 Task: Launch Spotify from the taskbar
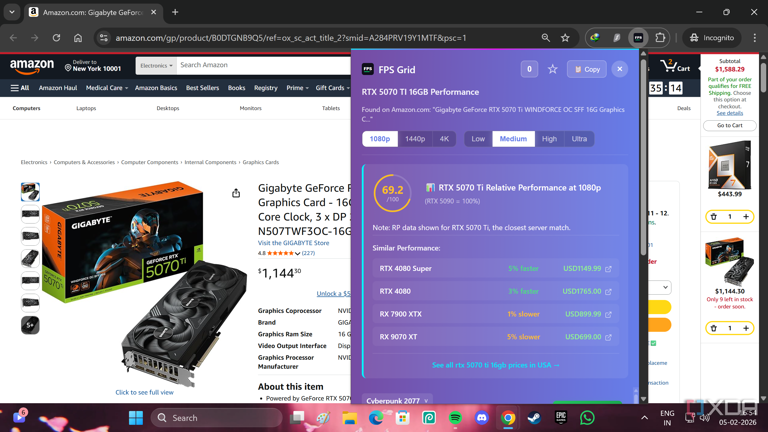455,418
